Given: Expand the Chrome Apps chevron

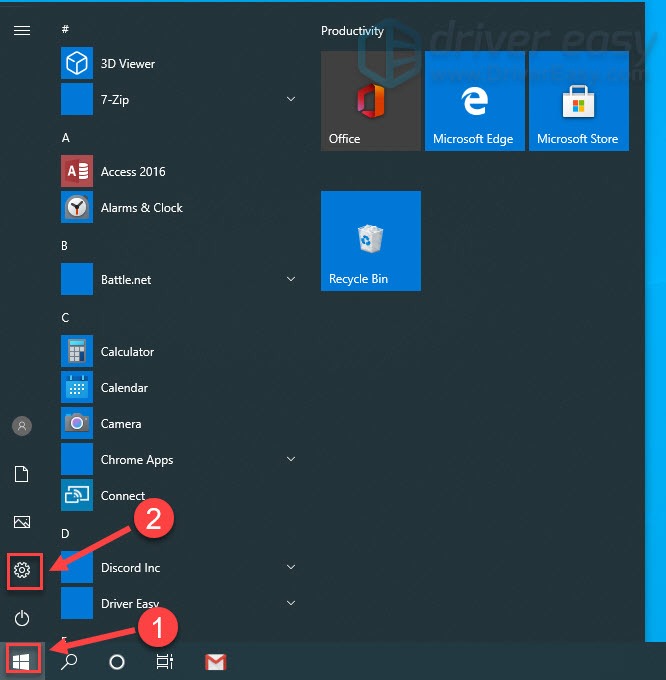Looking at the screenshot, I should pos(291,459).
